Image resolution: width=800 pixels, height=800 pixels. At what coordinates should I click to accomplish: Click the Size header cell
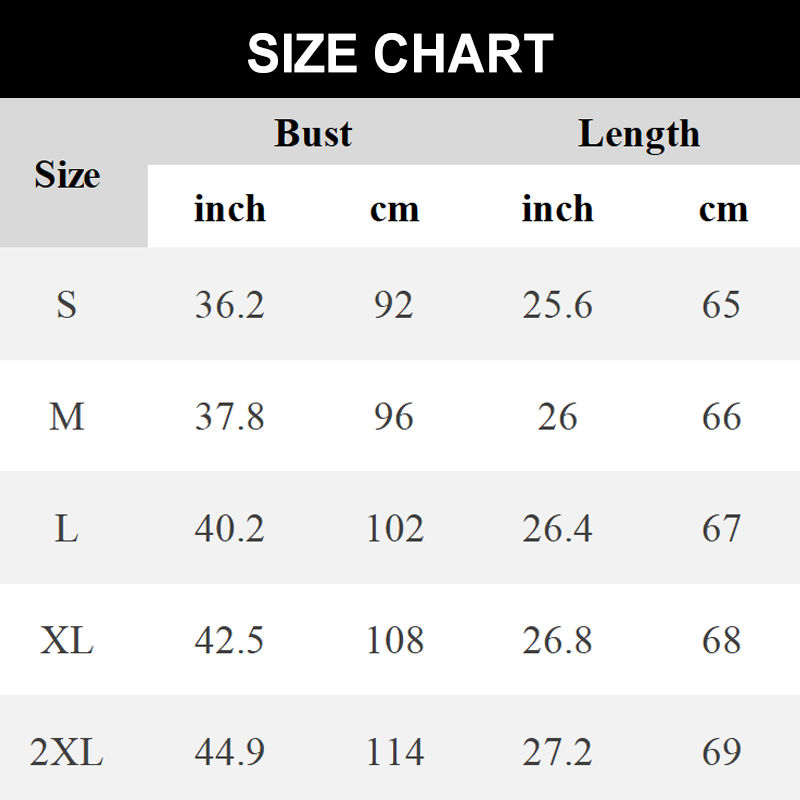67,174
